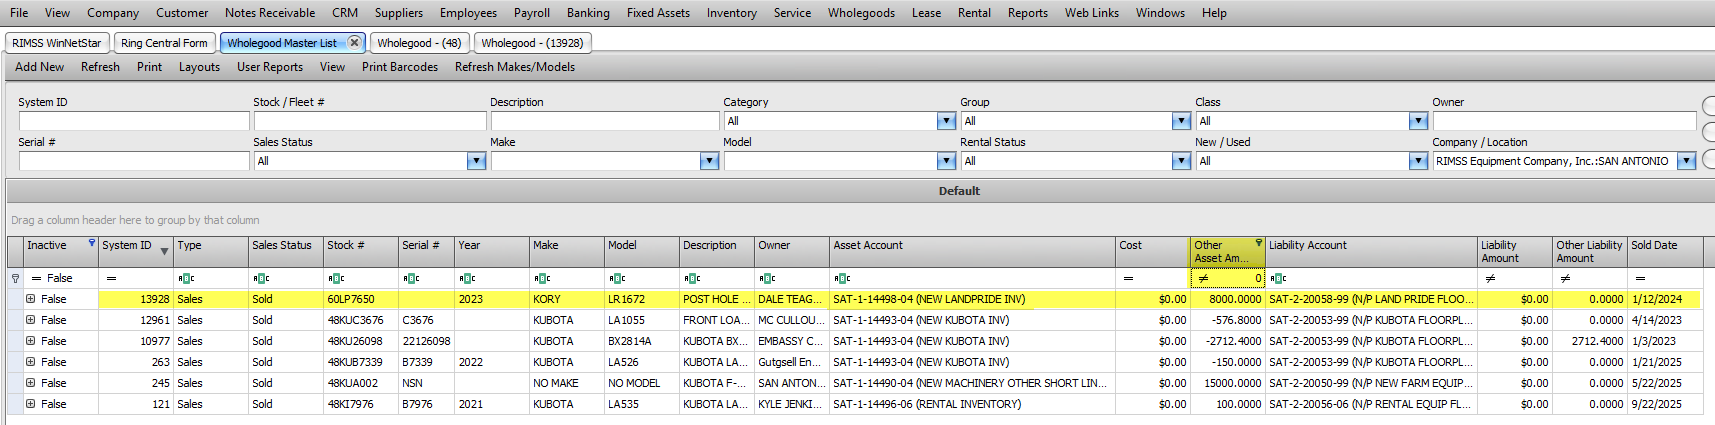Image resolution: width=1715 pixels, height=425 pixels.
Task: Expand row with System ID 121
Action: [31, 404]
